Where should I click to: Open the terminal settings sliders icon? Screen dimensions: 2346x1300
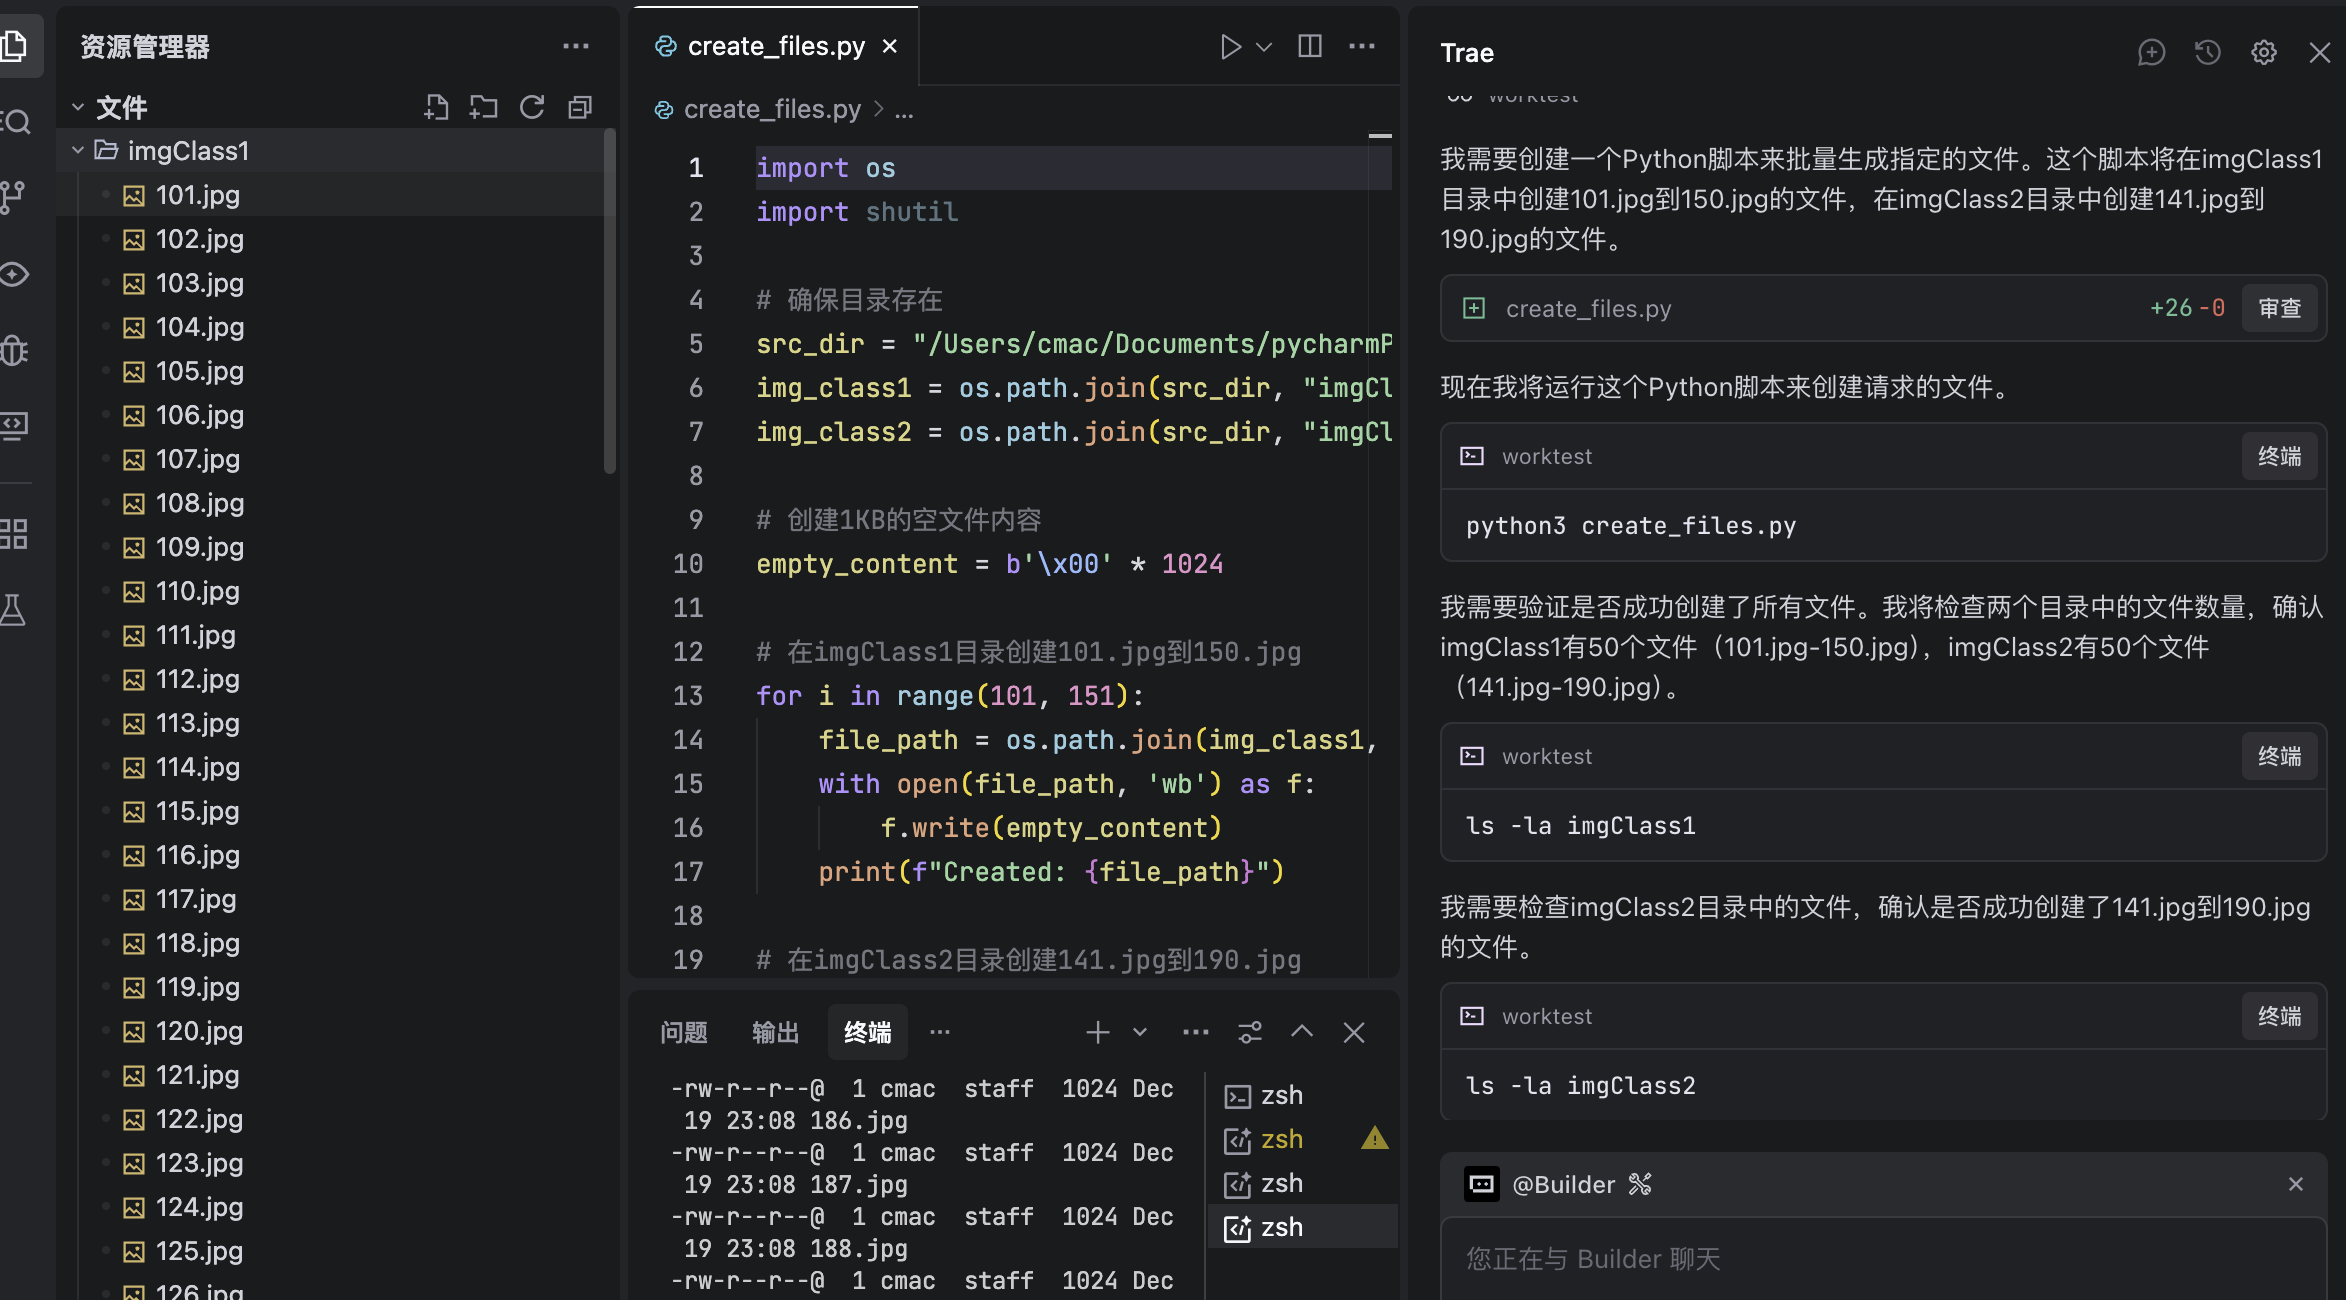[x=1250, y=1032]
